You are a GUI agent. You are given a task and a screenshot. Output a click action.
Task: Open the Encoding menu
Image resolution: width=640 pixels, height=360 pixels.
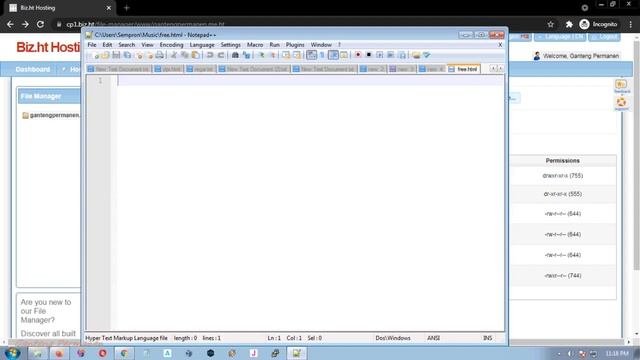pyautogui.click(x=171, y=45)
